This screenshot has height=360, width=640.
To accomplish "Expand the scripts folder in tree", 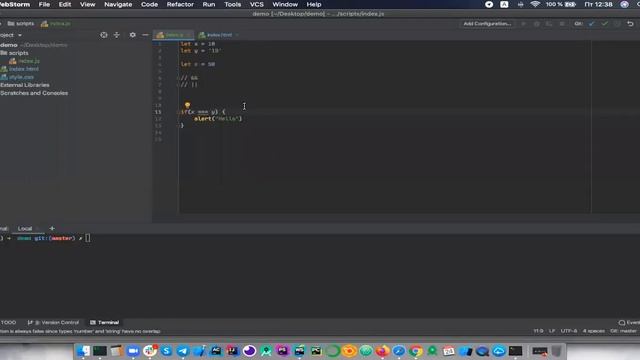I will (x=15, y=53).
